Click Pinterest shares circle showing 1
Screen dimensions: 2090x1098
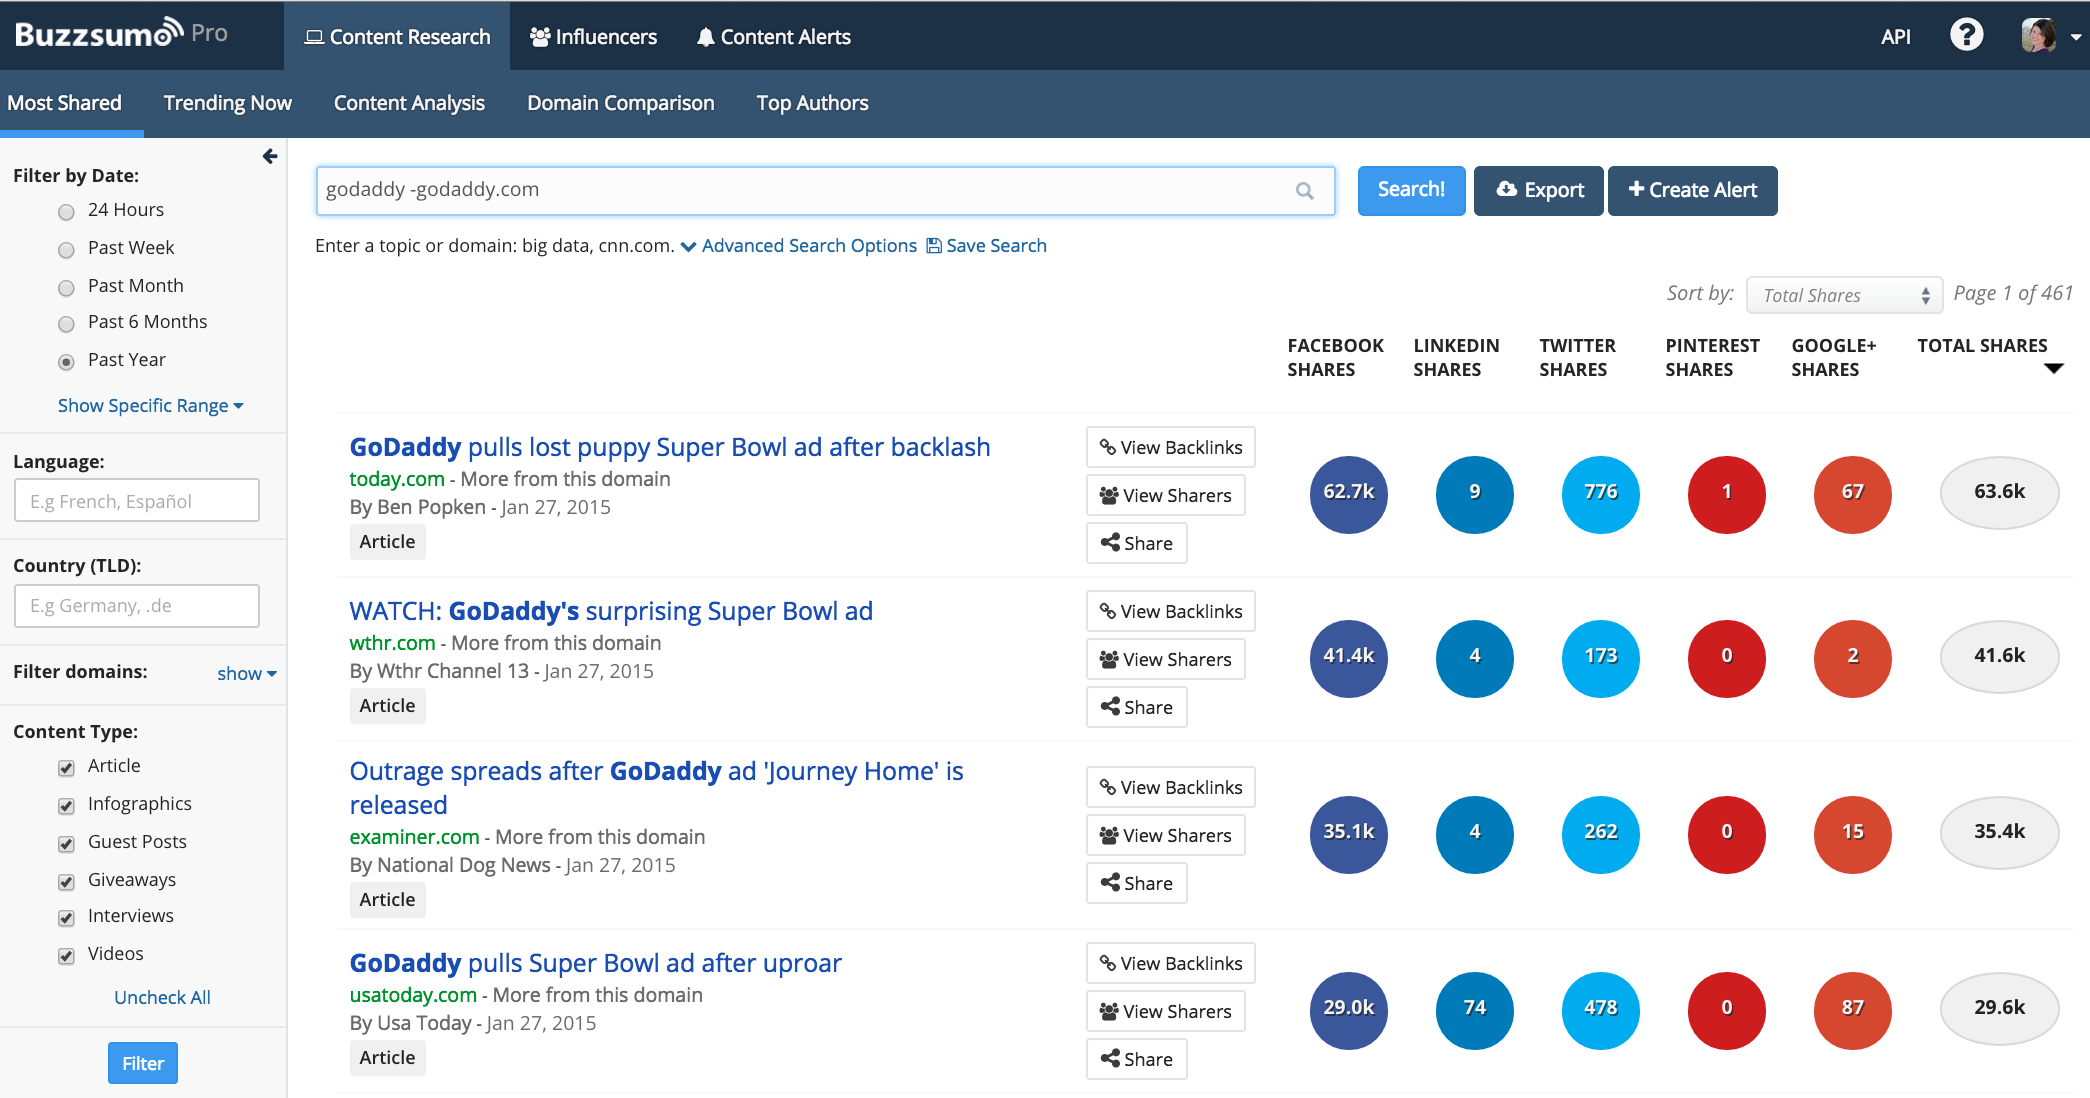(x=1726, y=494)
